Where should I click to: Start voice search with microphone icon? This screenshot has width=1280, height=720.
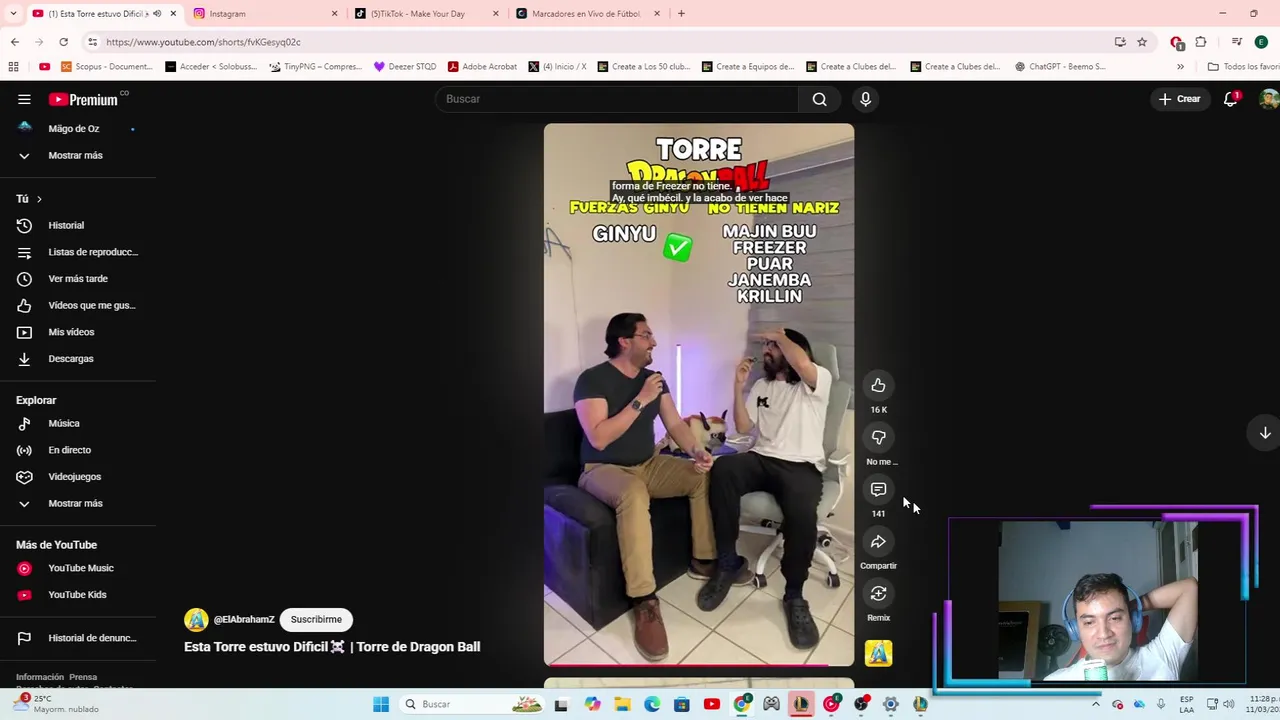click(x=865, y=99)
